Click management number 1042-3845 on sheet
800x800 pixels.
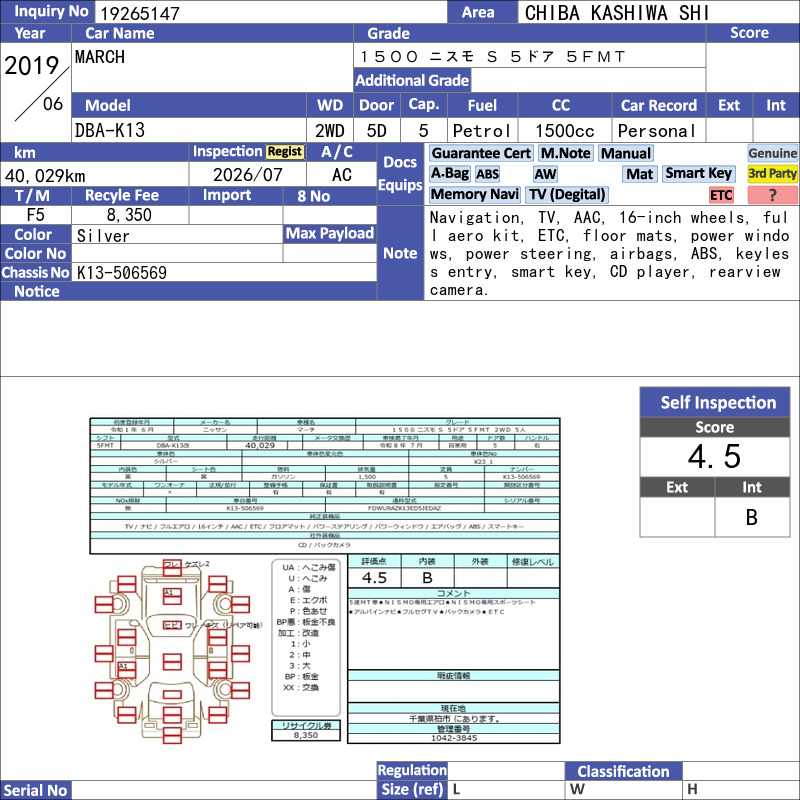454,738
